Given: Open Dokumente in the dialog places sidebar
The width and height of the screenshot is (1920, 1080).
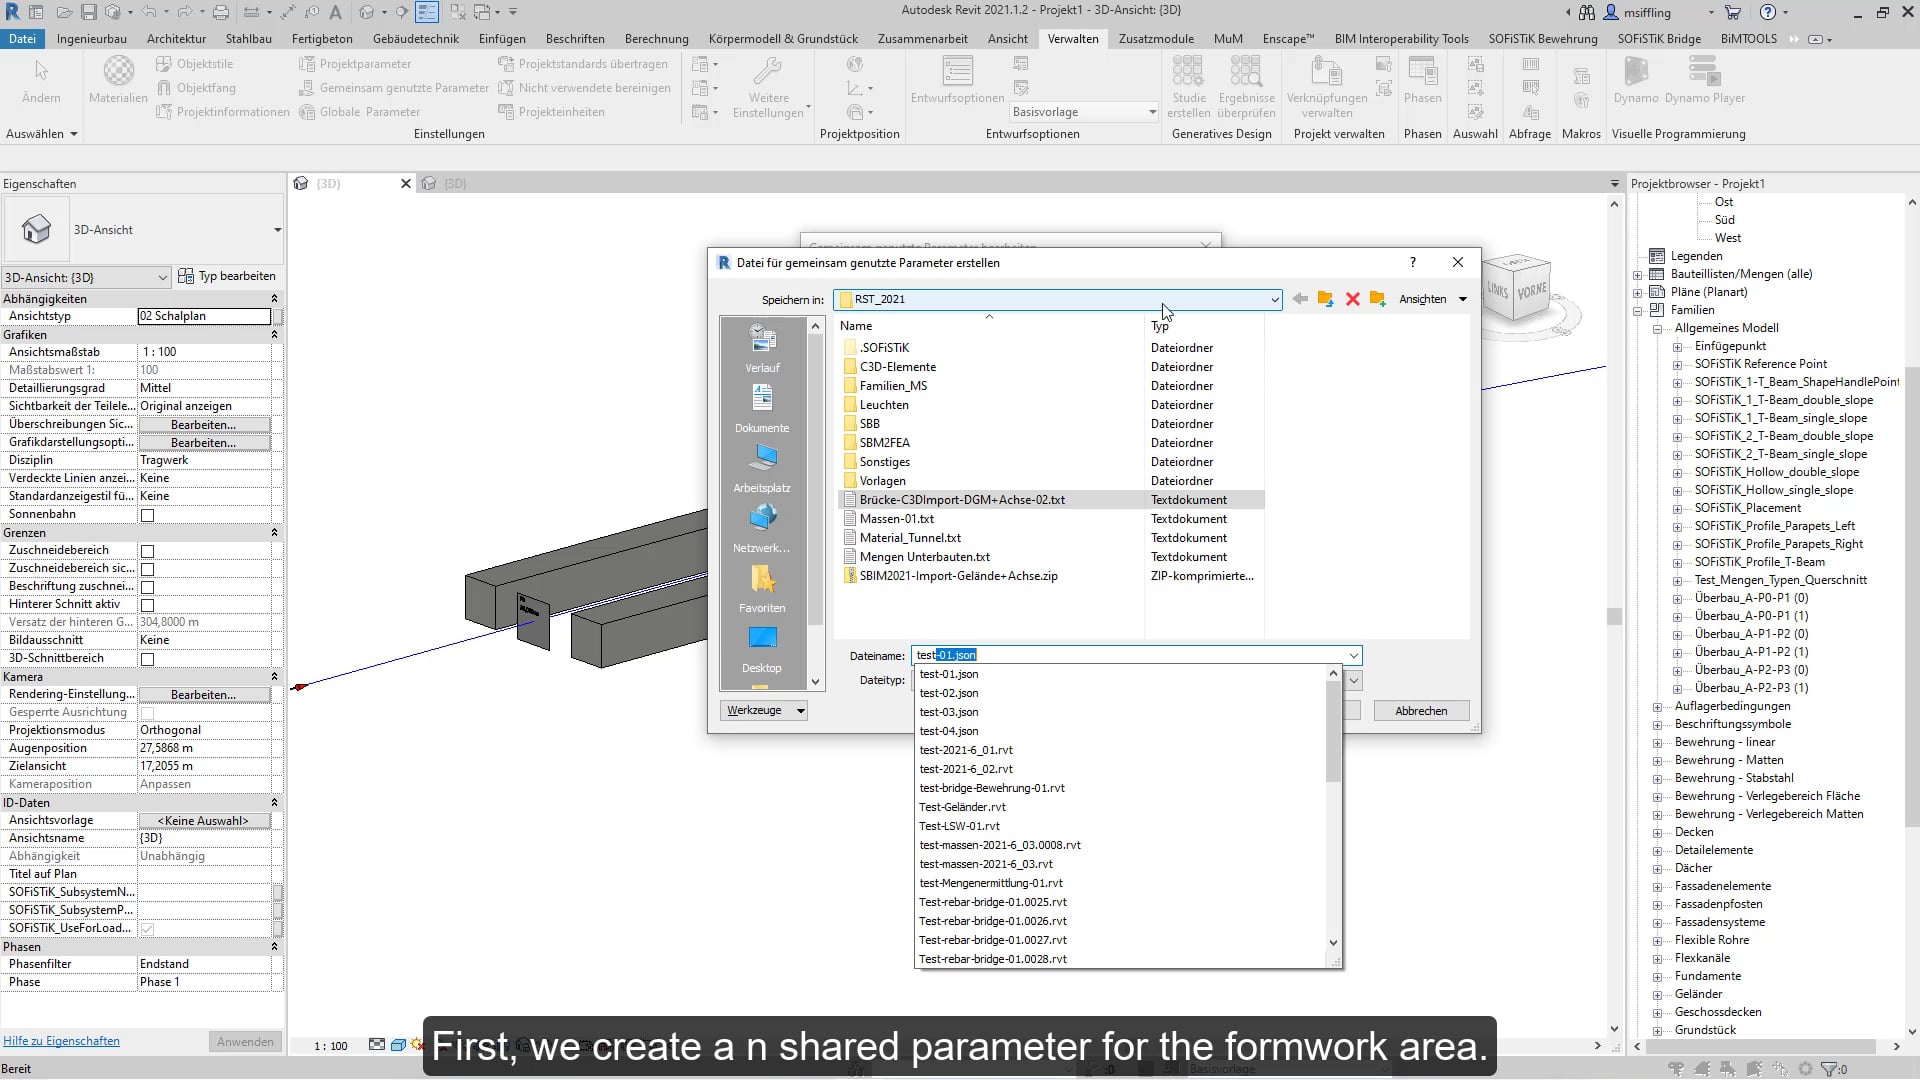Looking at the screenshot, I should click(762, 408).
